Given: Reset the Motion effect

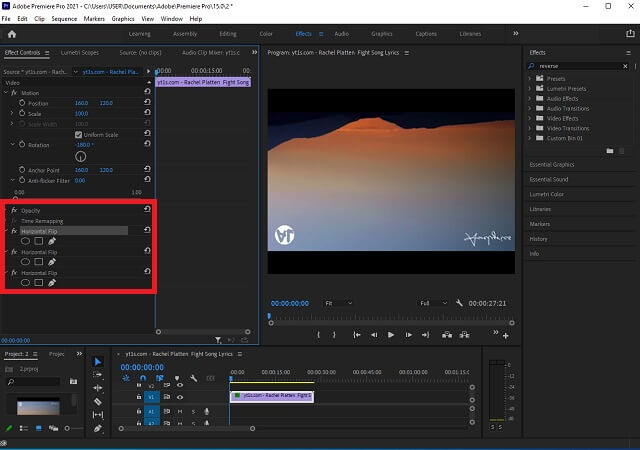Looking at the screenshot, I should click(147, 91).
